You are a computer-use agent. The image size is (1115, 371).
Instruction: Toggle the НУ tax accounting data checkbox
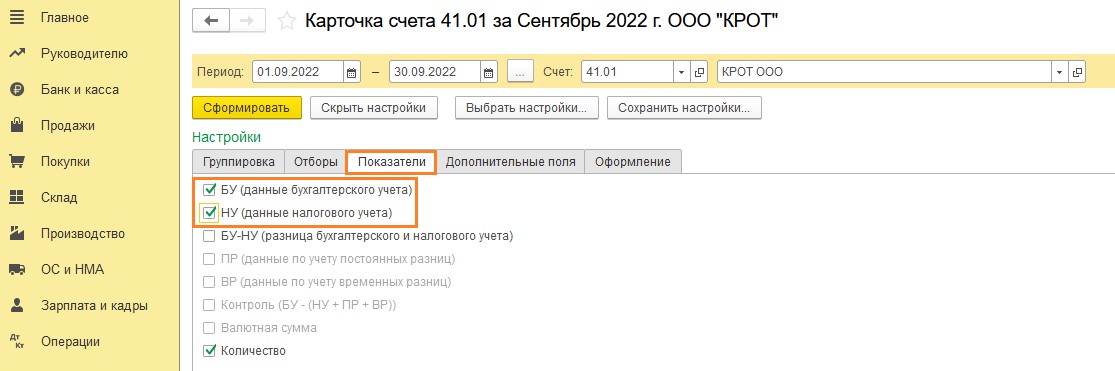tap(209, 212)
